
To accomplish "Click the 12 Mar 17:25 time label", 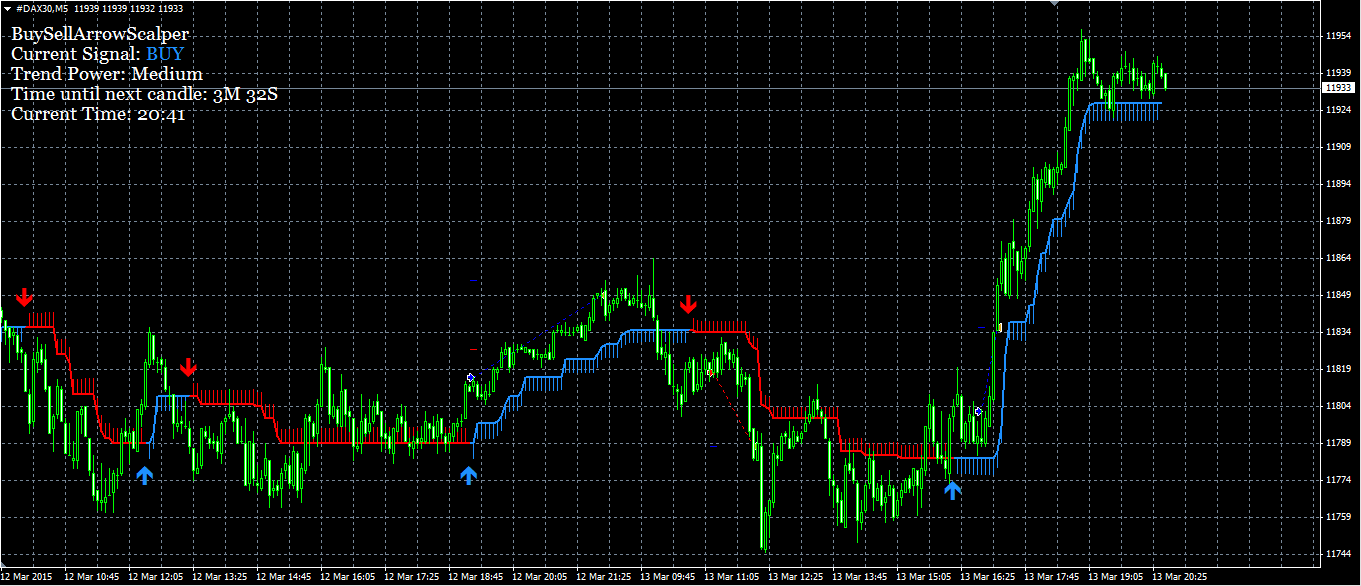I will pyautogui.click(x=411, y=577).
